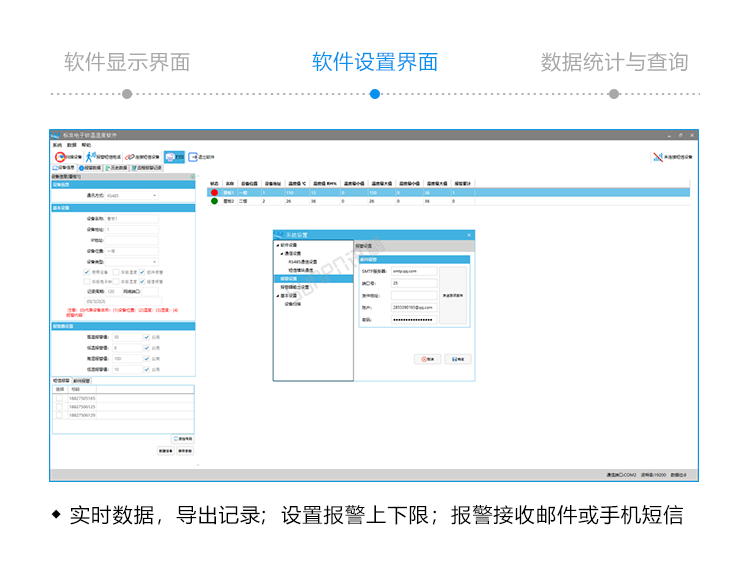
Task: Click the link-chain device connection icon
Action: [x=130, y=157]
